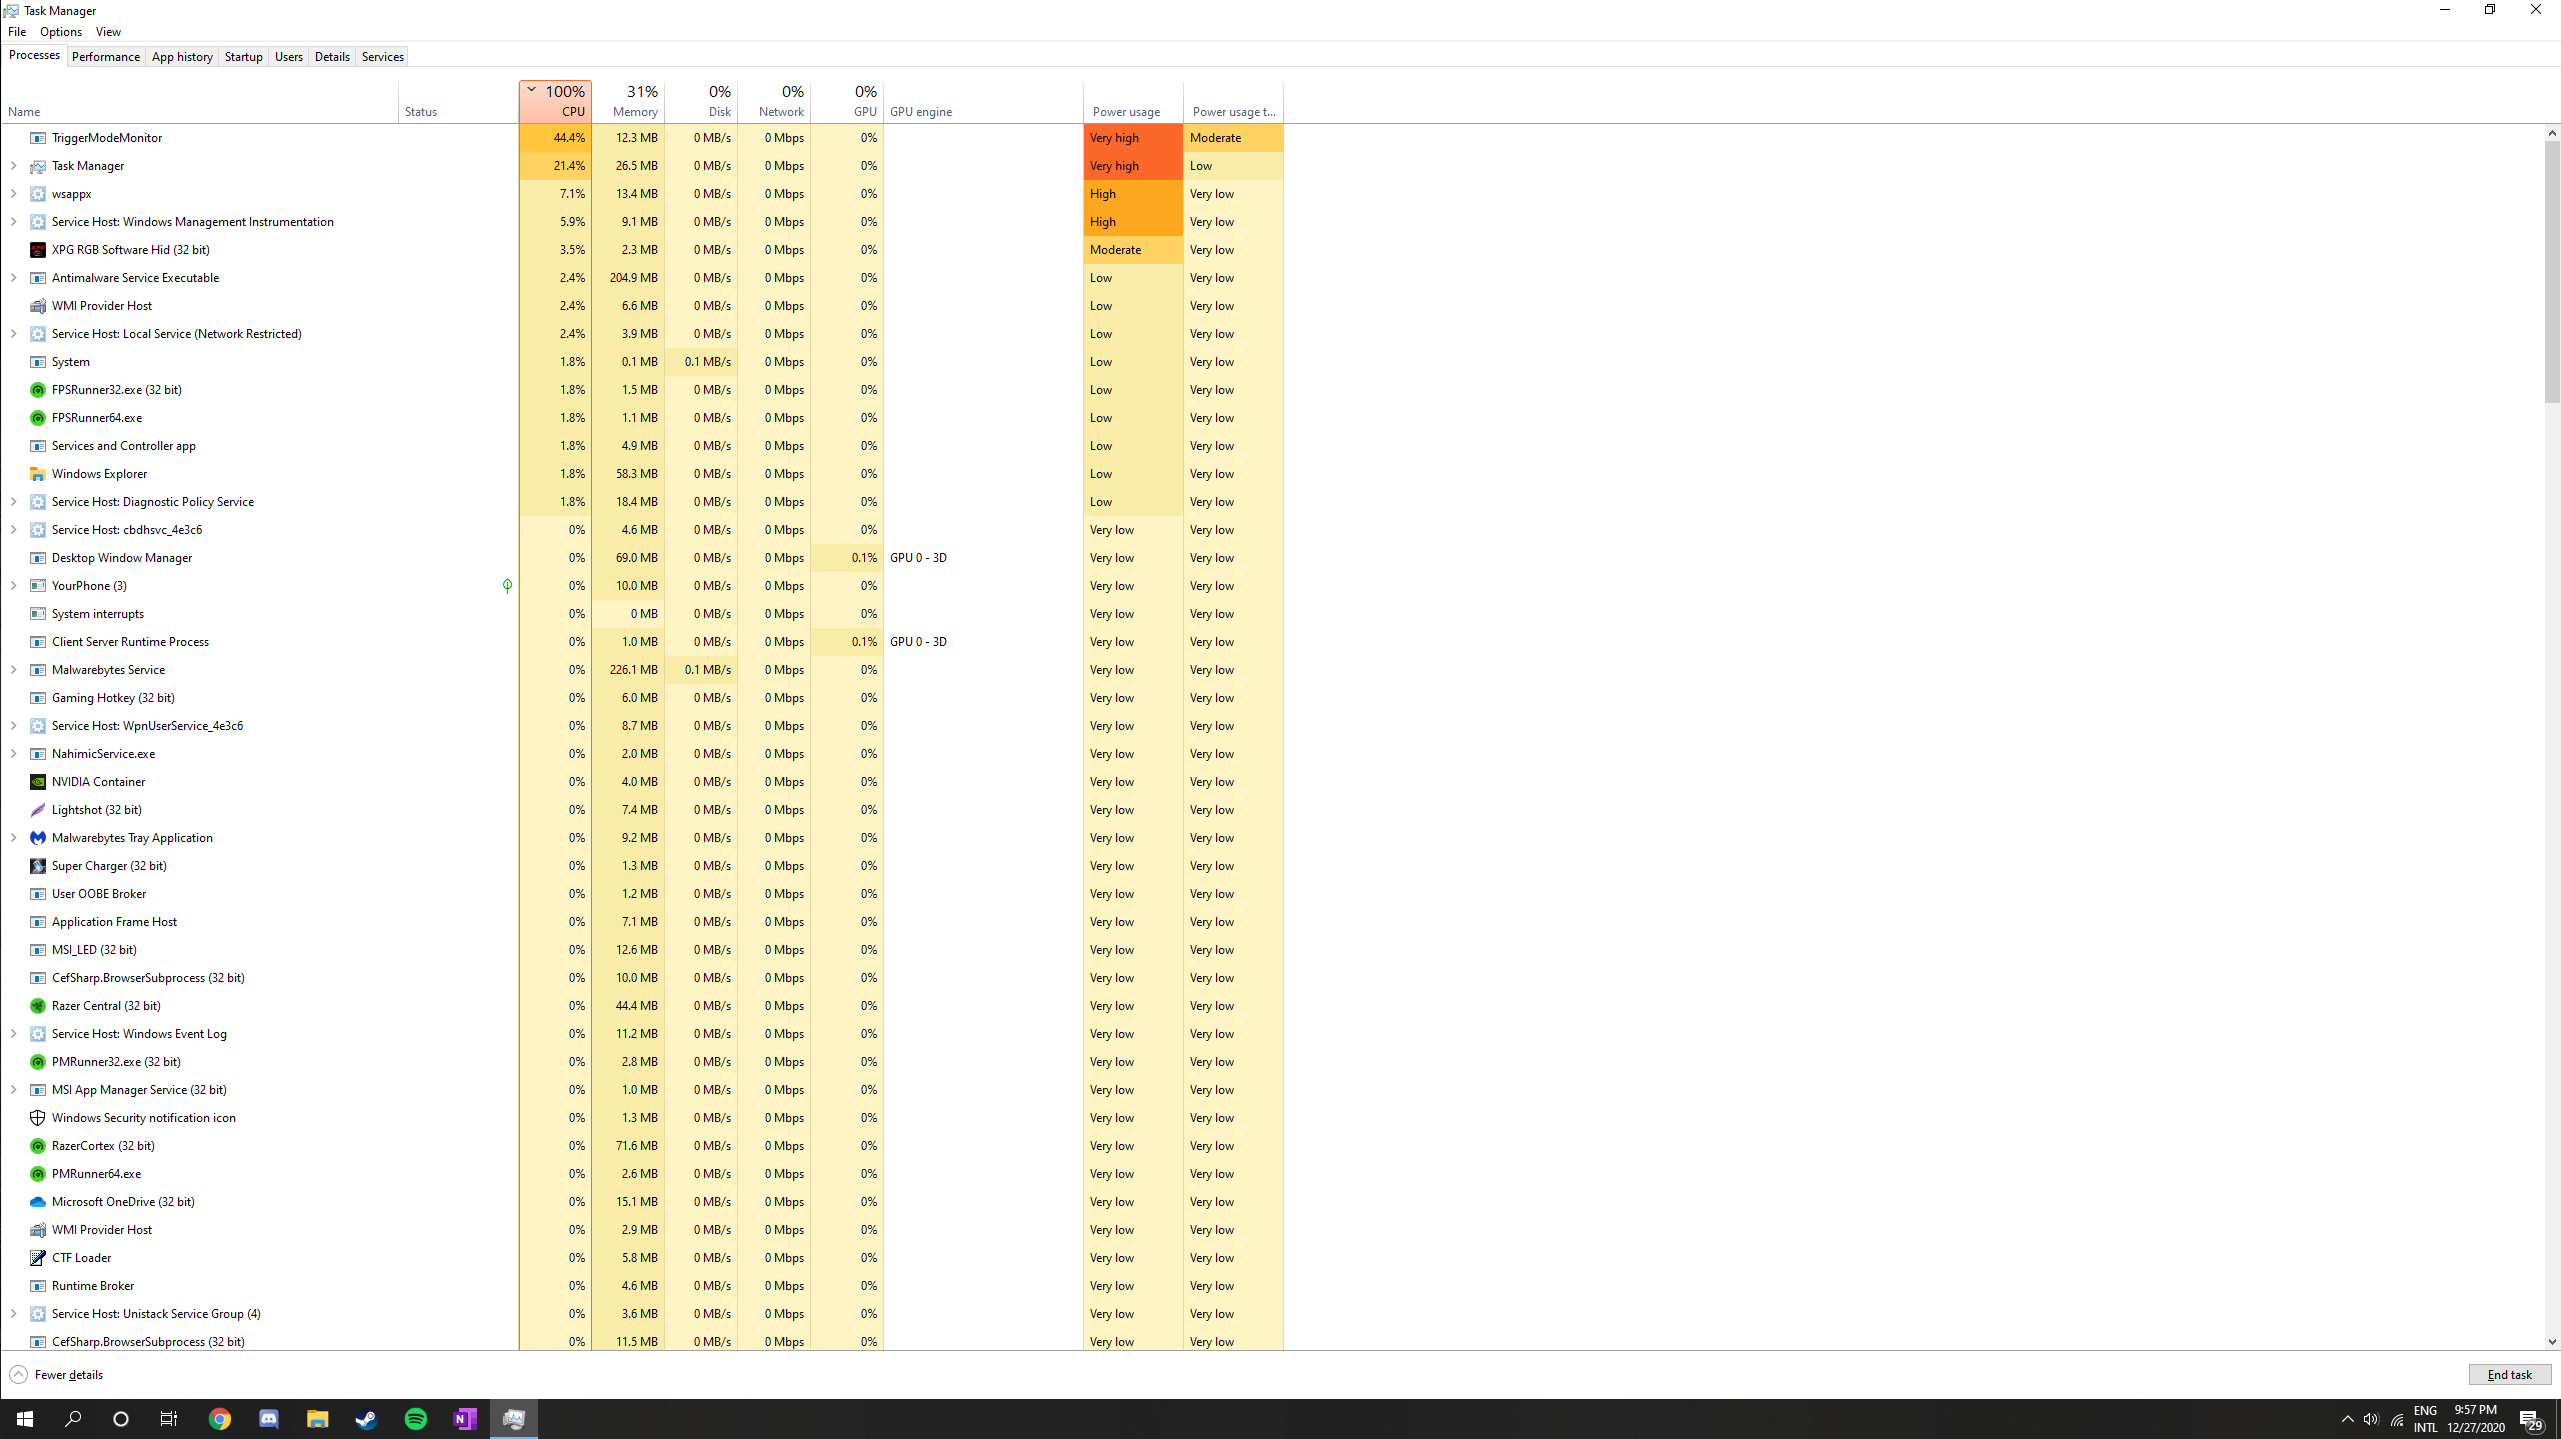Click the CTF Loader pen icon
The width and height of the screenshot is (2561, 1439).
click(x=38, y=1258)
